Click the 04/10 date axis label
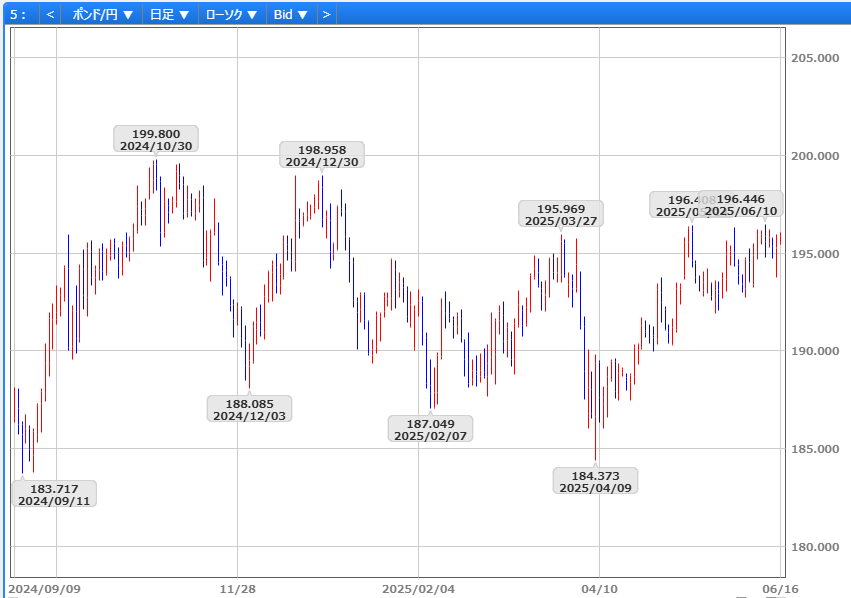This screenshot has width=851, height=598. point(599,589)
